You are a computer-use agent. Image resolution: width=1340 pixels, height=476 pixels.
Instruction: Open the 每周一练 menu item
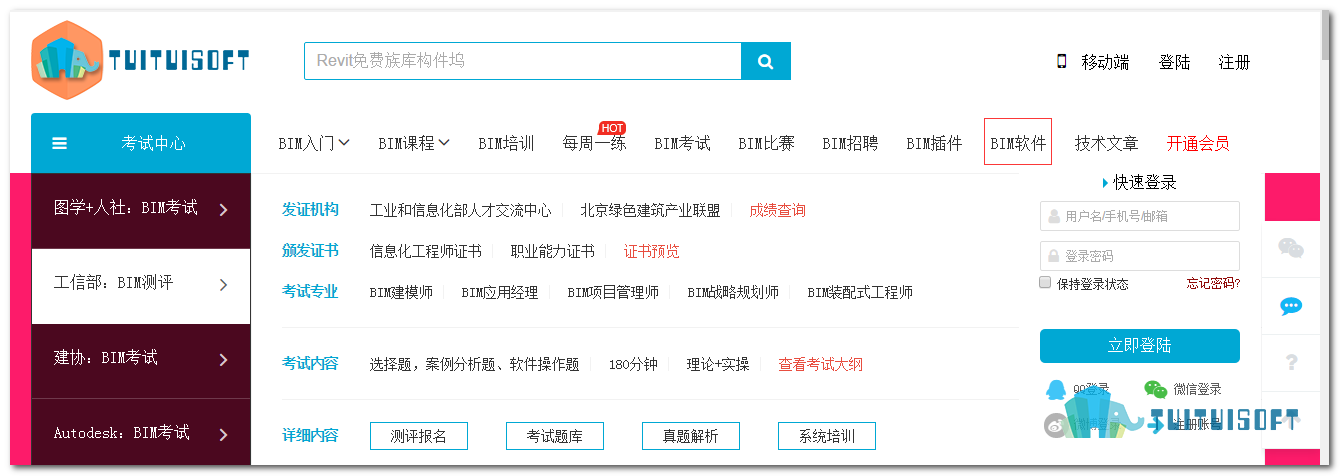594,143
